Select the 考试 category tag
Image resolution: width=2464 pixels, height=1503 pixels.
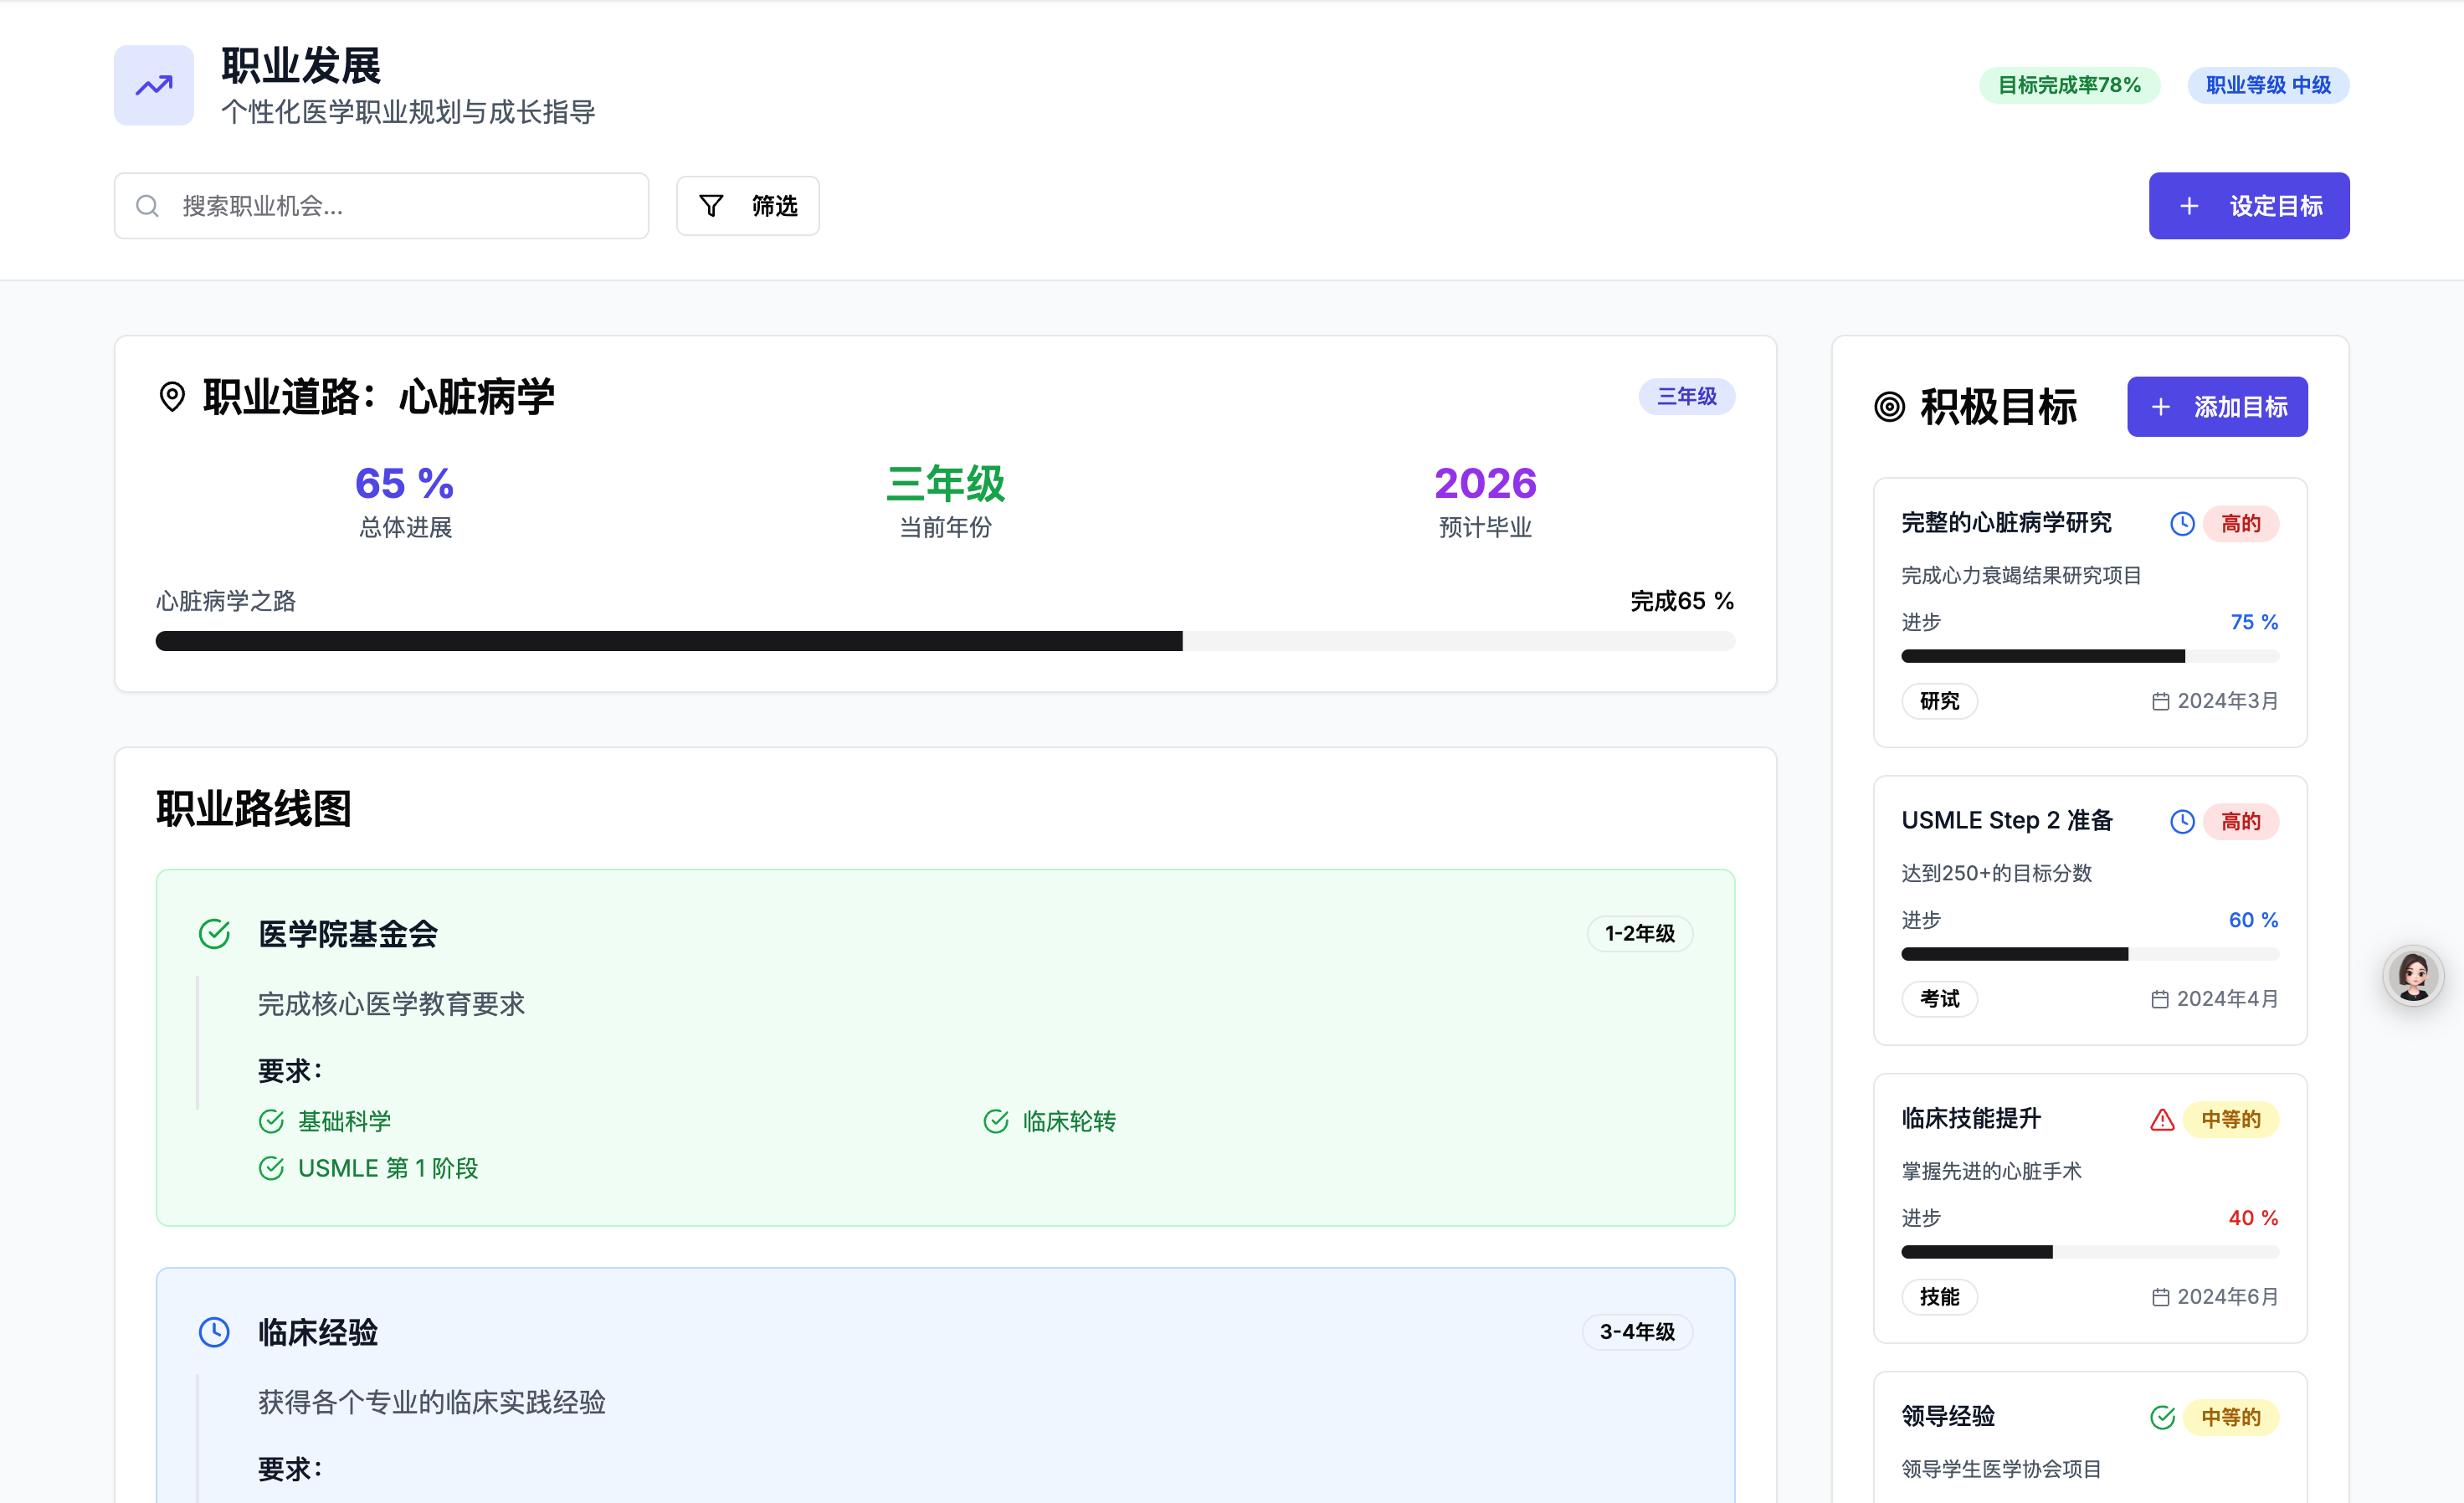pos(1939,999)
